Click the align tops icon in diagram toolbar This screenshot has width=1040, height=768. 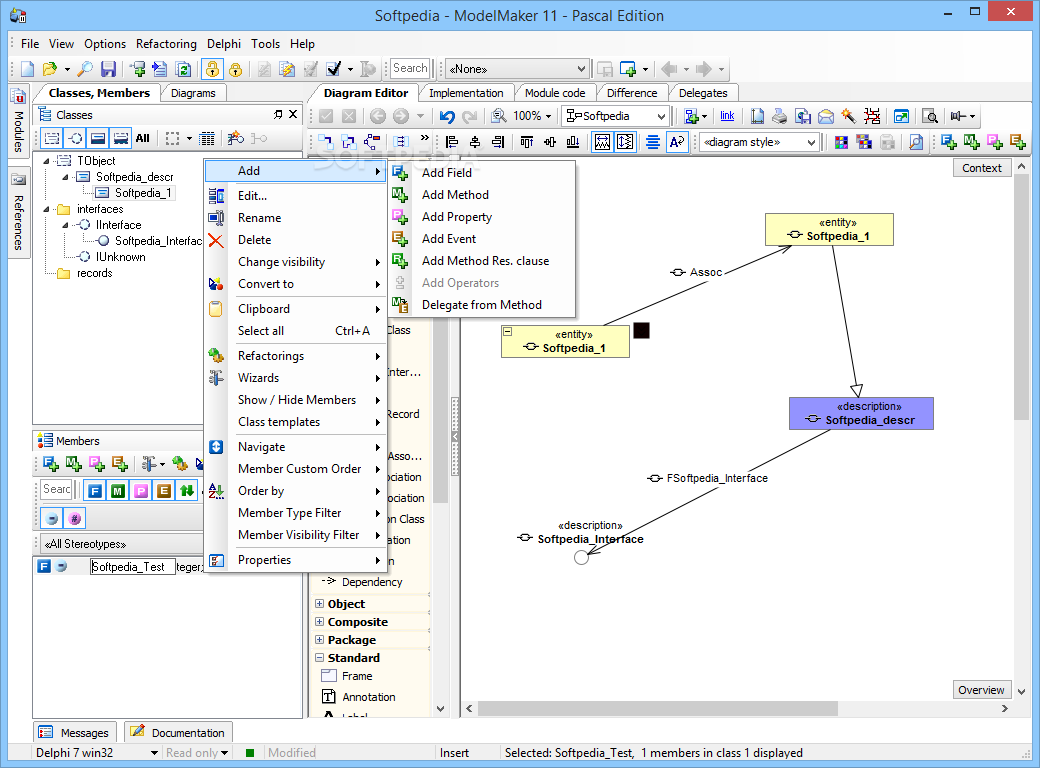tap(527, 141)
